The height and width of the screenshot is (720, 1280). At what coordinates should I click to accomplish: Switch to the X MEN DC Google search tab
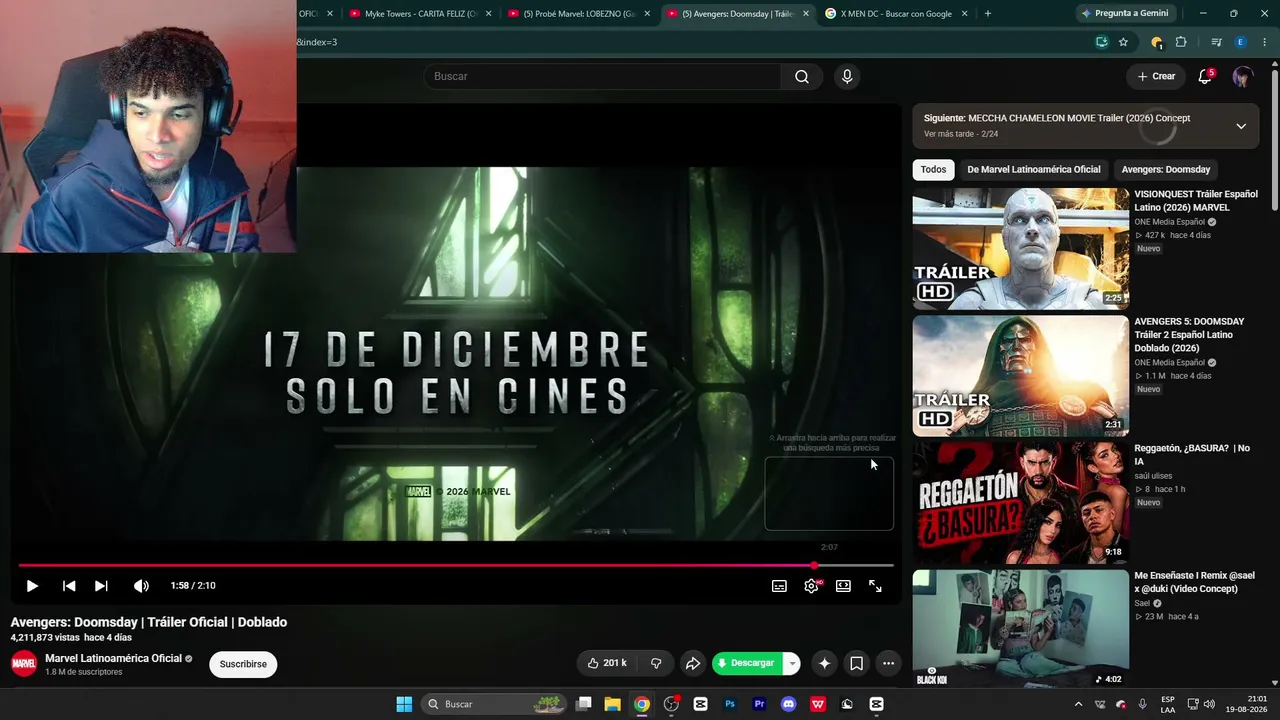click(896, 14)
